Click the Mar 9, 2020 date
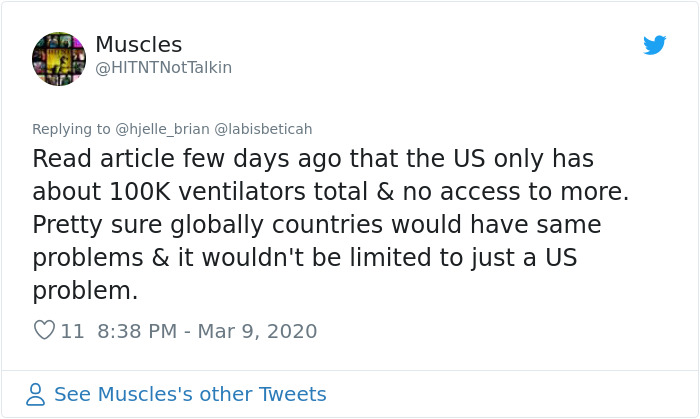The height and width of the screenshot is (419, 700). (x=256, y=331)
